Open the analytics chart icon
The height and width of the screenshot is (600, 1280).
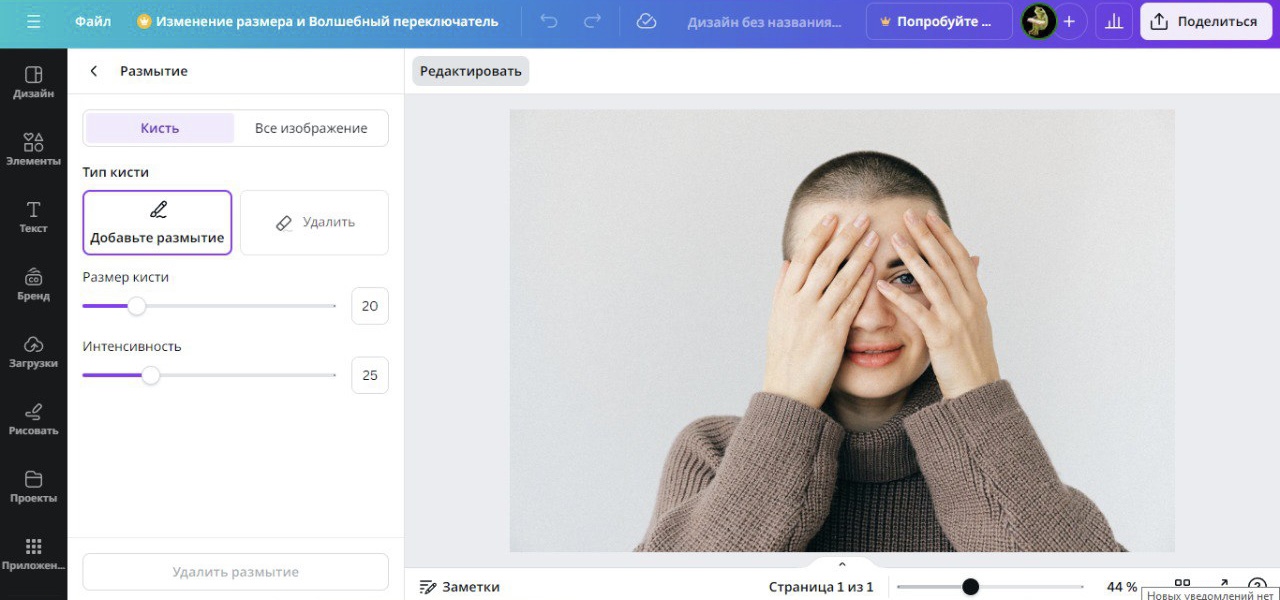1114,21
